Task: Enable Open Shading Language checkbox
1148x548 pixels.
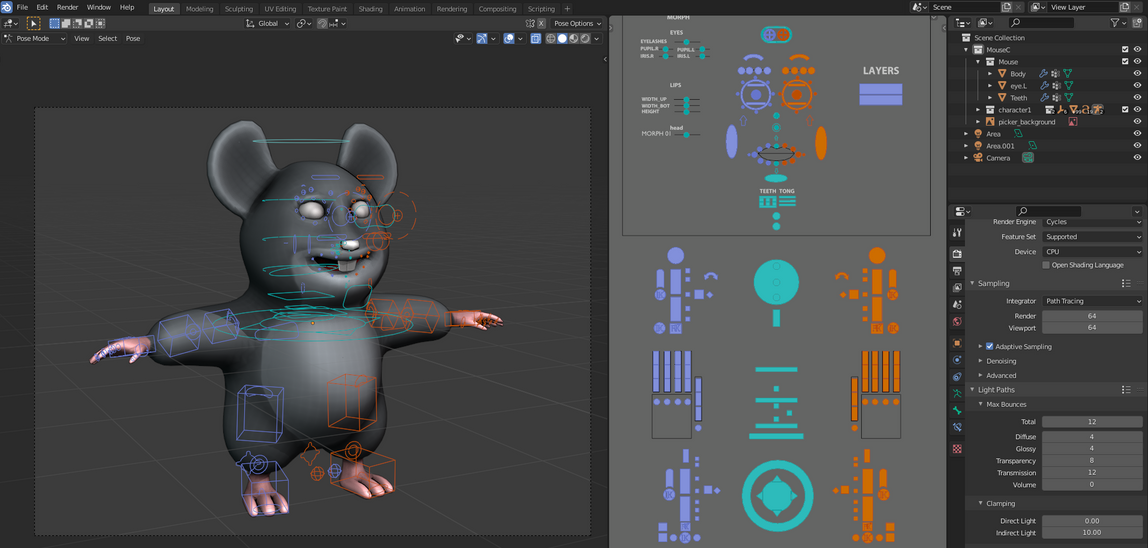Action: (1046, 265)
